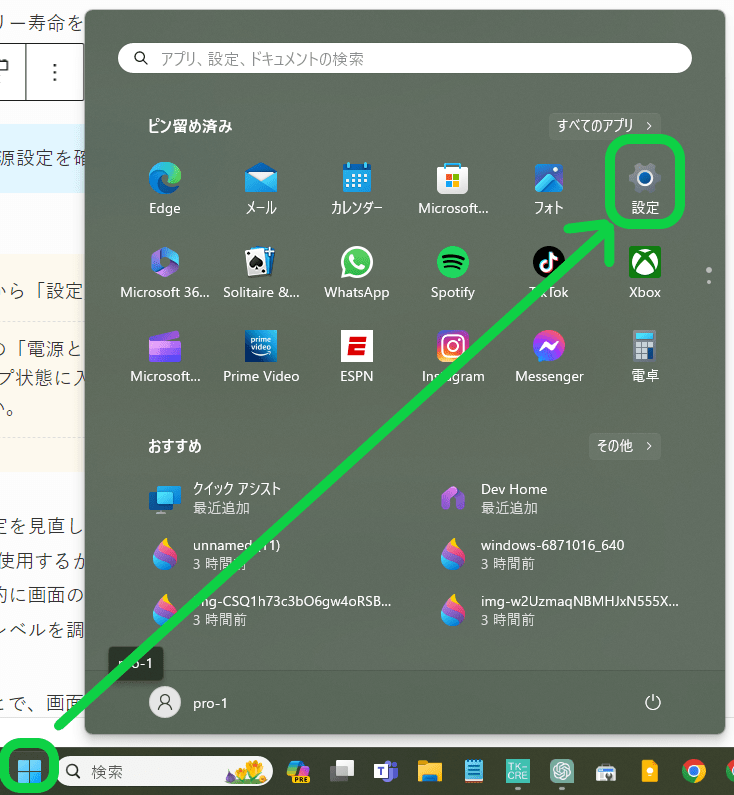Screen dimensions: 734x795
Task: Open the ChatGPT app on taskbar
Action: (562, 772)
